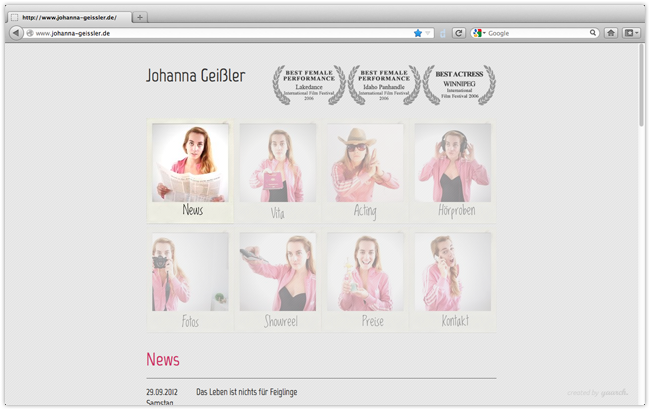Click the Showreel caption text

point(281,321)
